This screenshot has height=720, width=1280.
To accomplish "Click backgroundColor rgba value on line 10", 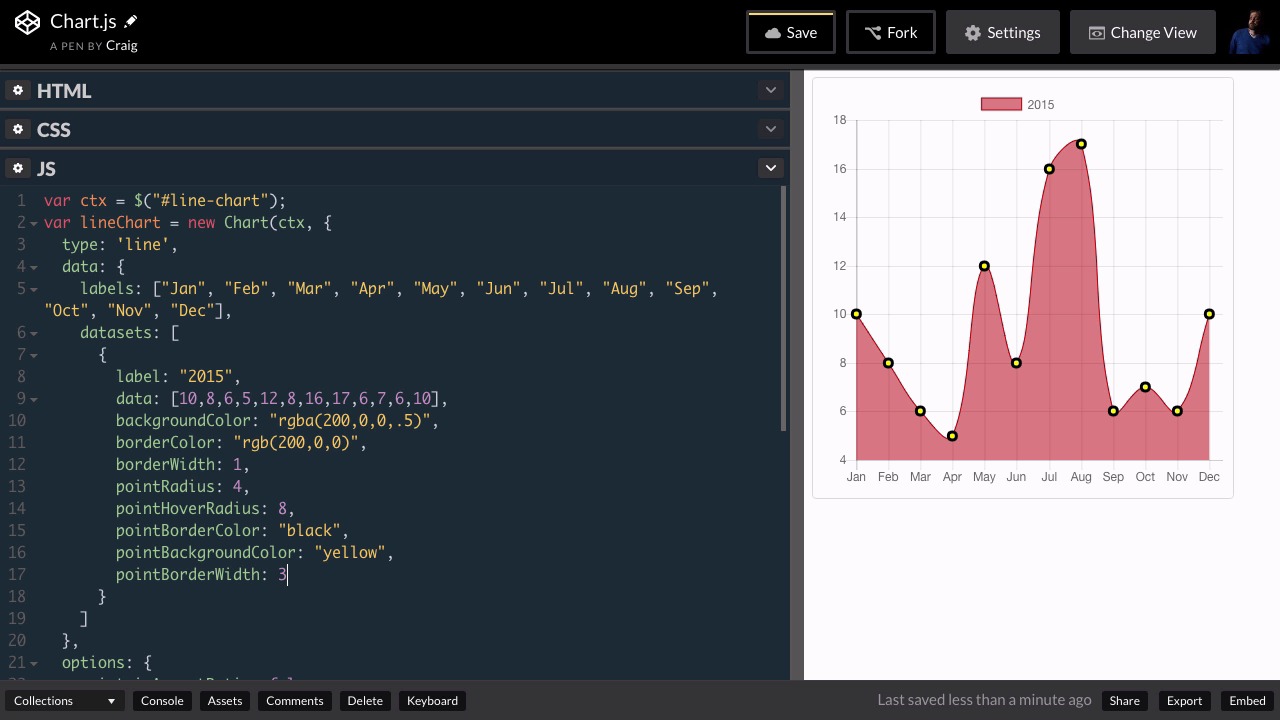I will 350,421.
